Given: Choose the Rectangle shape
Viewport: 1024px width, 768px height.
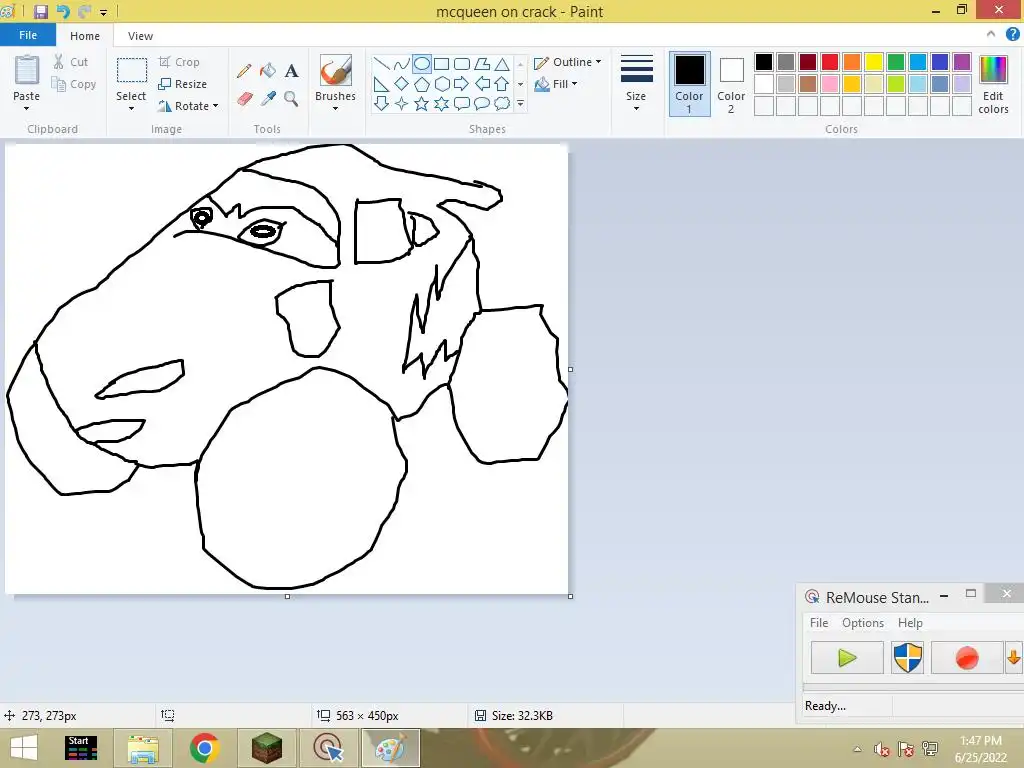Looking at the screenshot, I should point(441,63).
